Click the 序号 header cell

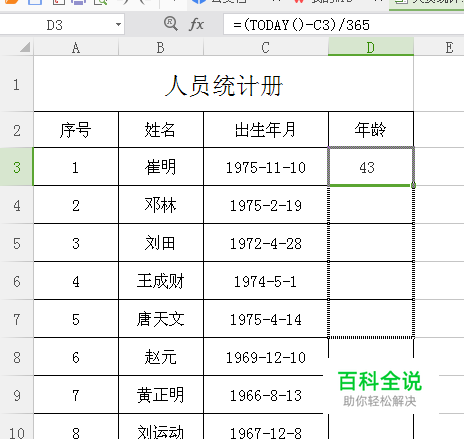pyautogui.click(x=76, y=130)
